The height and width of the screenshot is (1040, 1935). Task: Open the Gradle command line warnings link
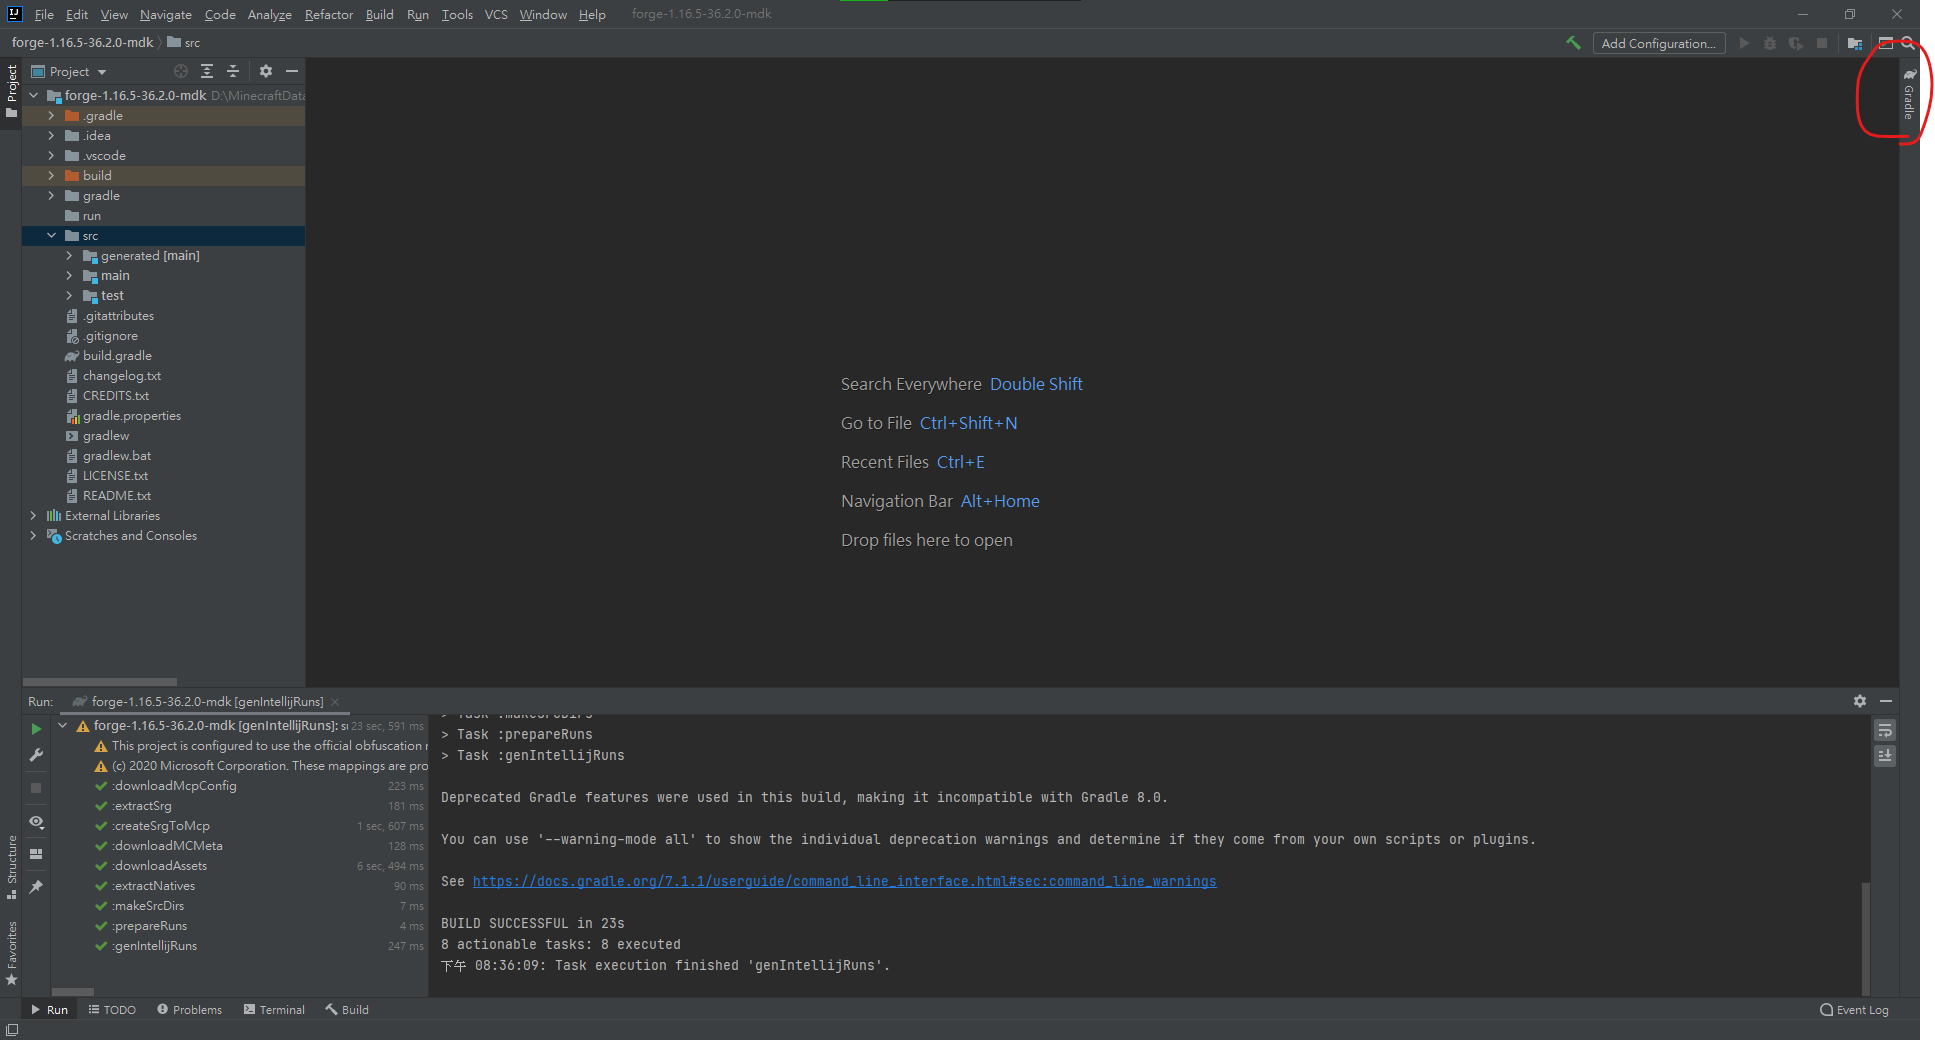click(x=844, y=881)
